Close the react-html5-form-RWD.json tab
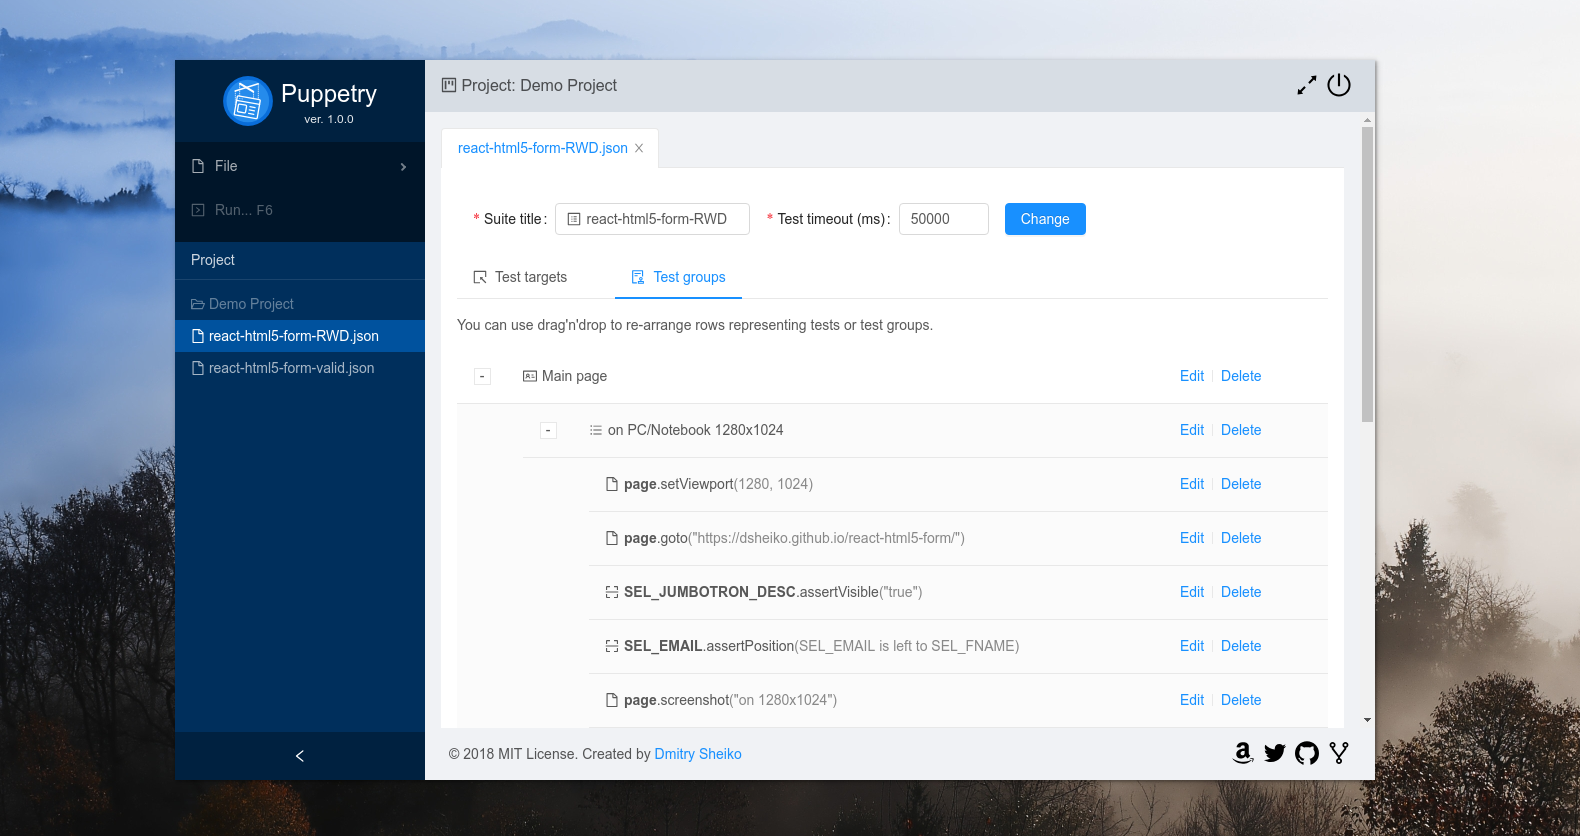Image resolution: width=1580 pixels, height=836 pixels. click(639, 148)
